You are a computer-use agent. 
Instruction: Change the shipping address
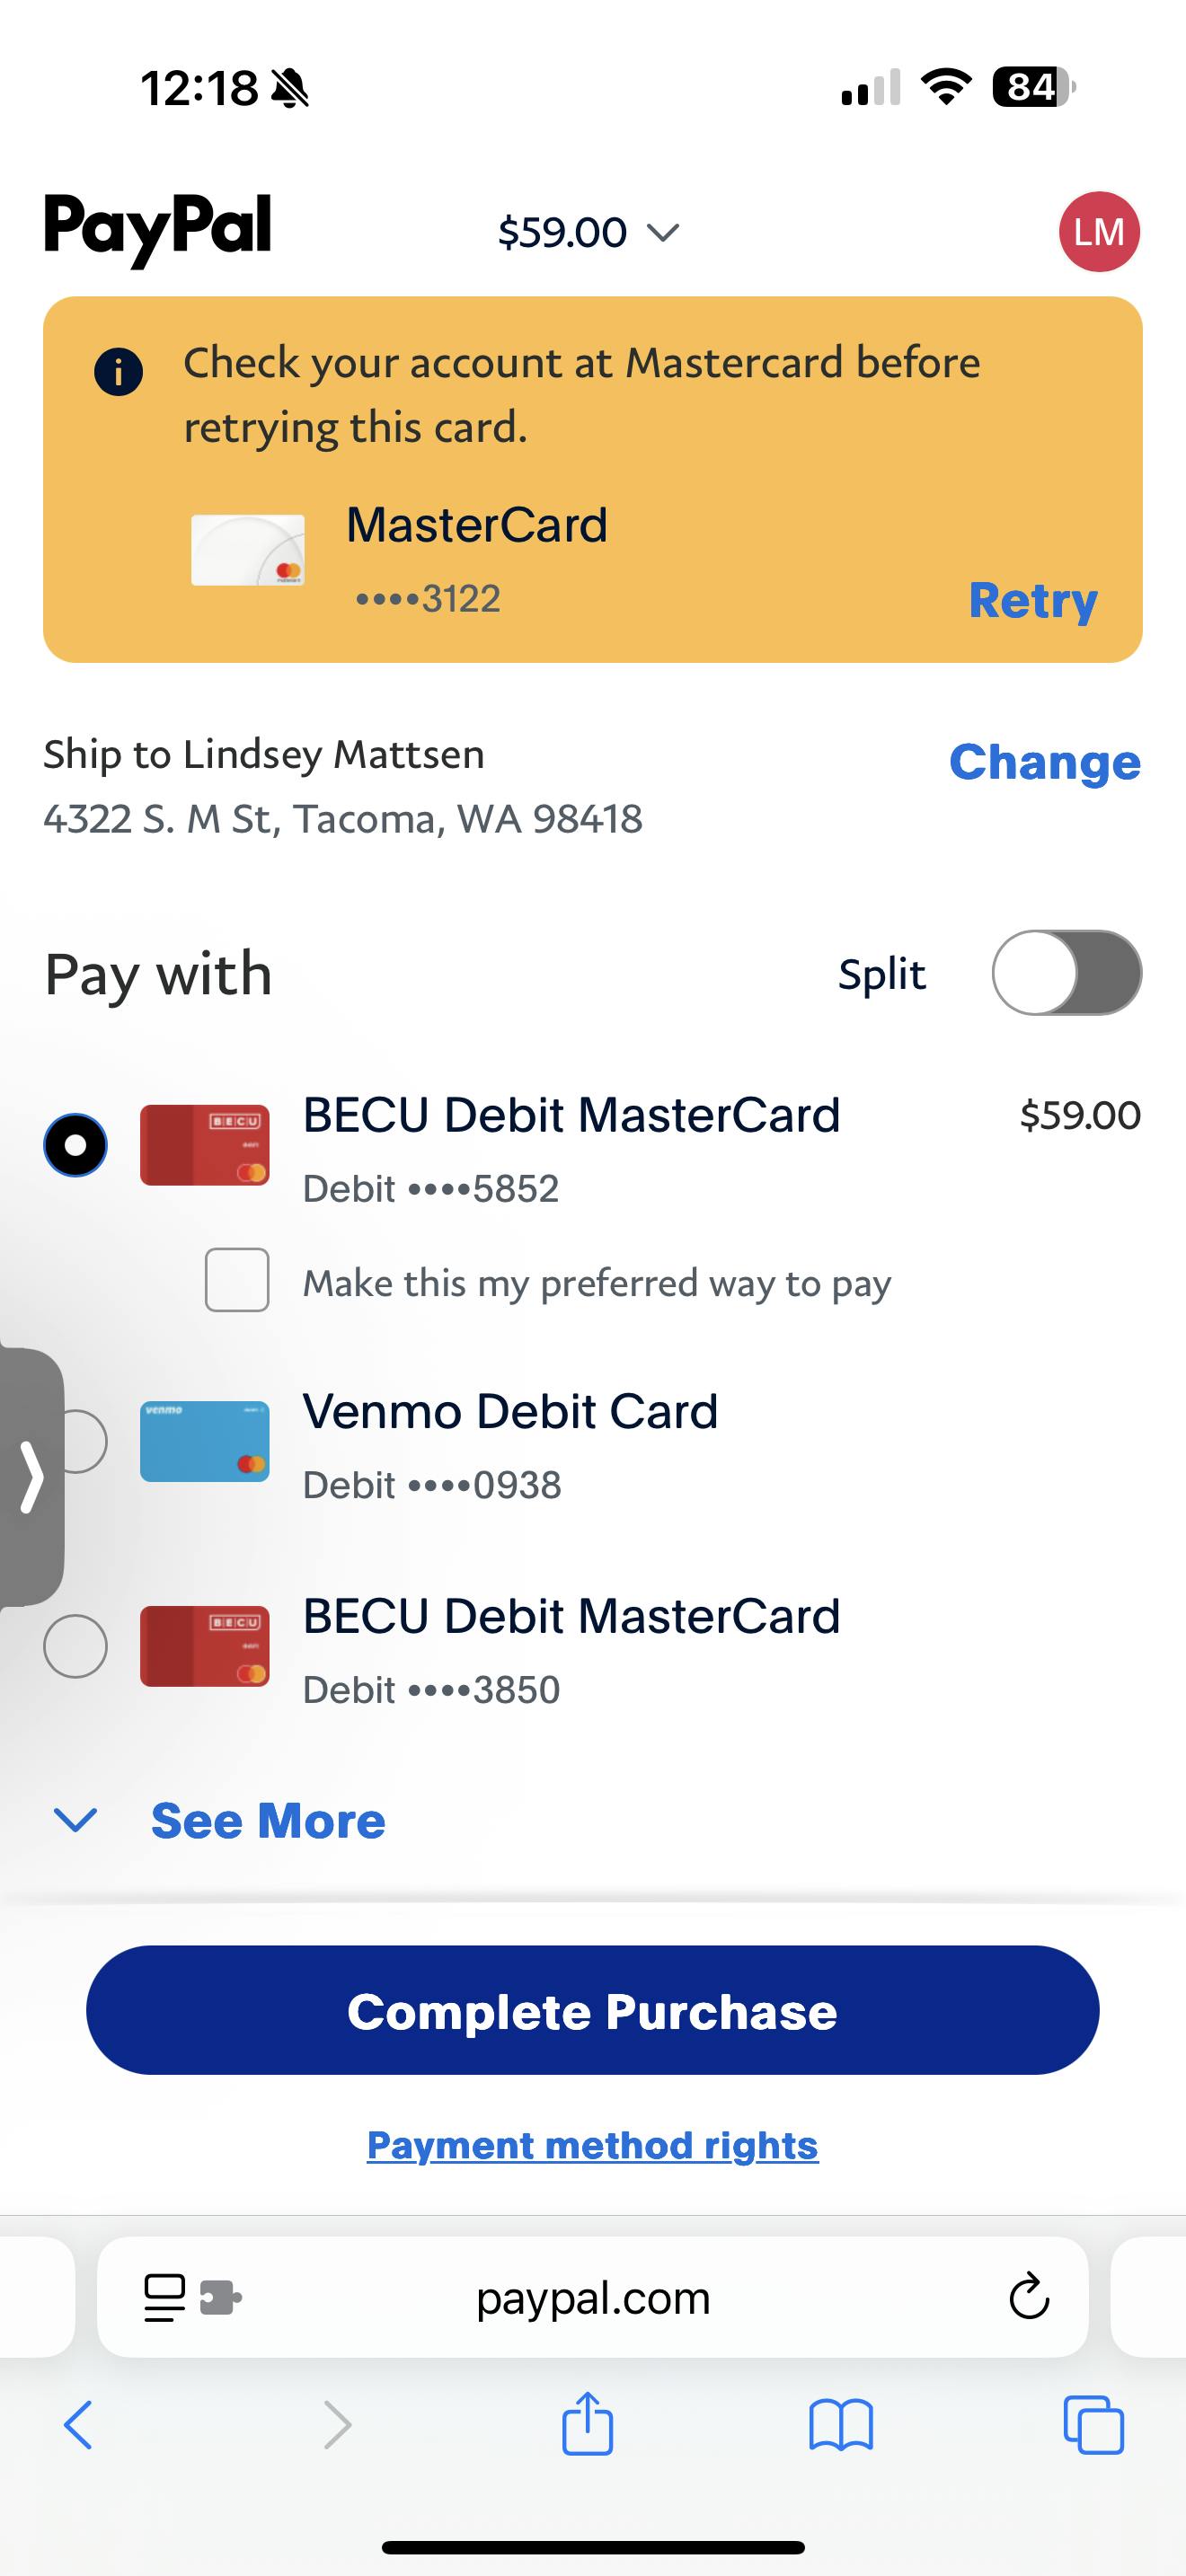[x=1044, y=762]
